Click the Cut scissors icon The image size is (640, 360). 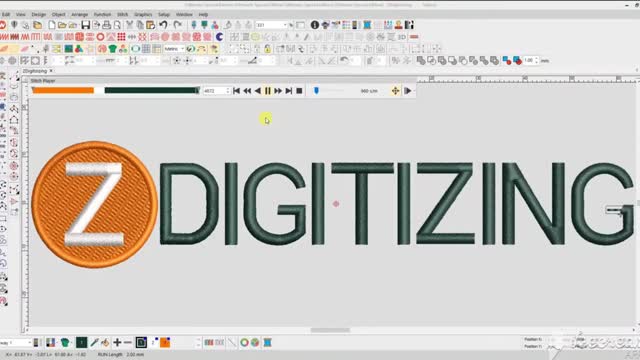coord(129,25)
